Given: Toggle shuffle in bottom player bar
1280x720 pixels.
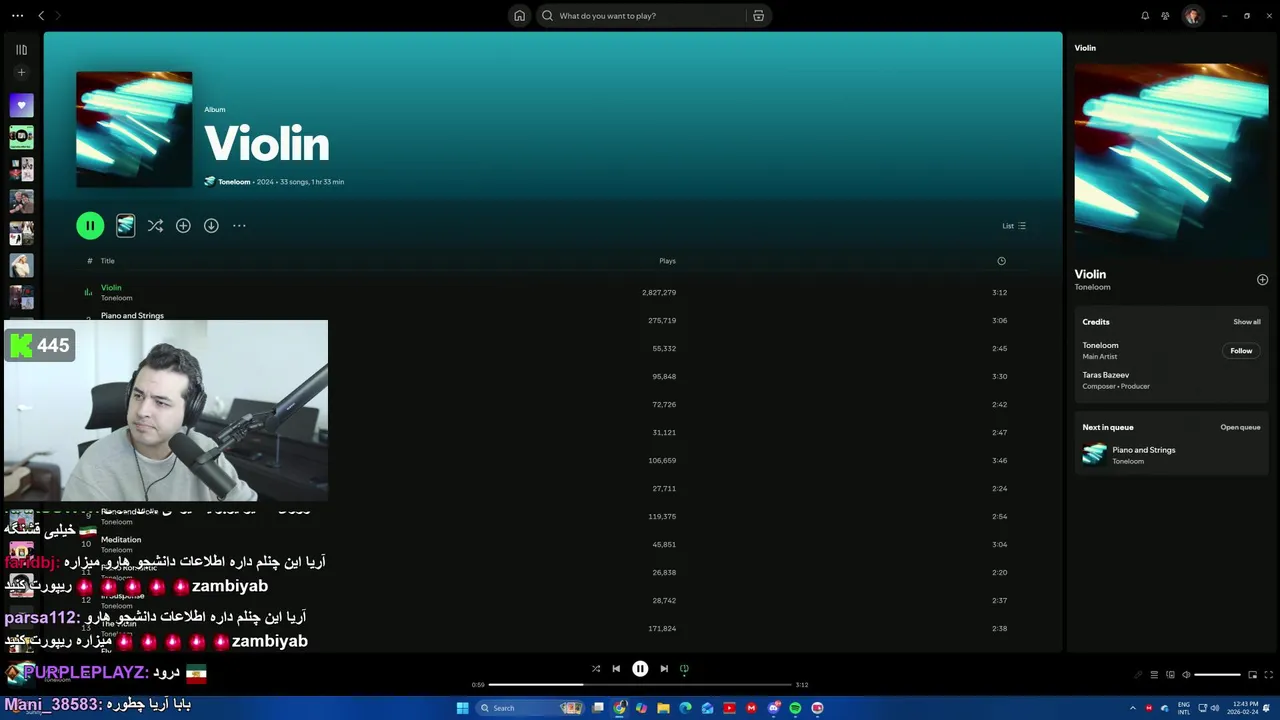Looking at the screenshot, I should click(596, 669).
